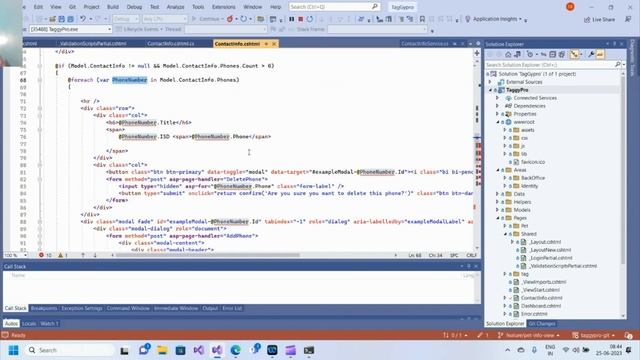Open the Extensions menu
The width and height of the screenshot is (640, 360).
click(x=224, y=7)
